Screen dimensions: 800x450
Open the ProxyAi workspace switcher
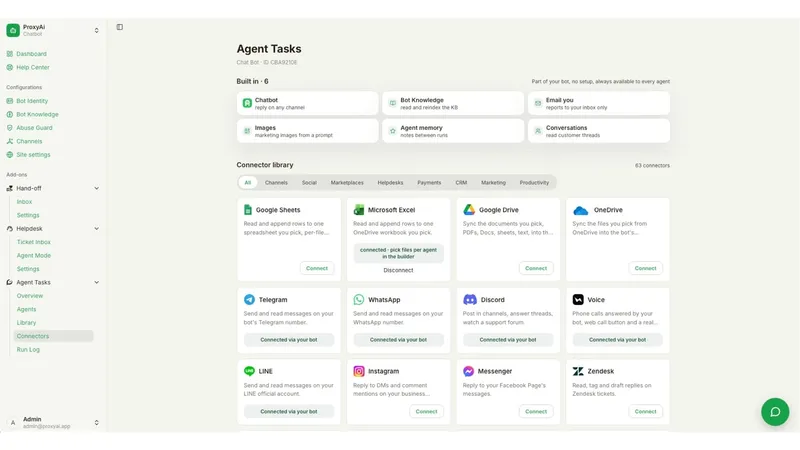[96, 31]
